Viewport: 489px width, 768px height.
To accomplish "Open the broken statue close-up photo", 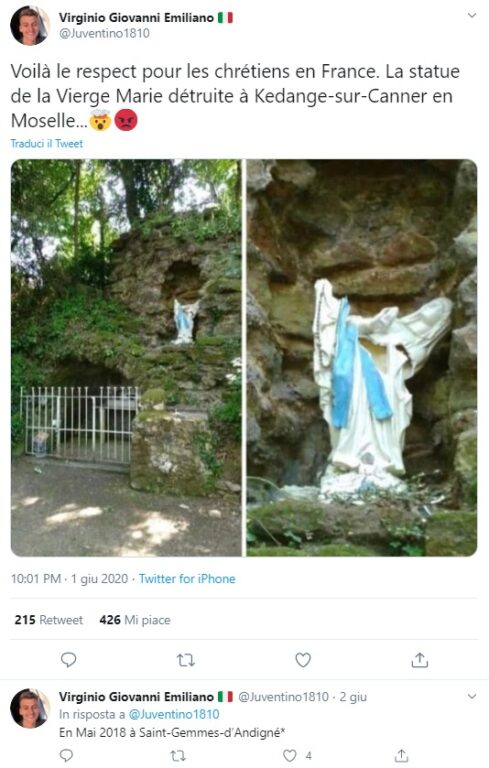I will click(x=362, y=358).
